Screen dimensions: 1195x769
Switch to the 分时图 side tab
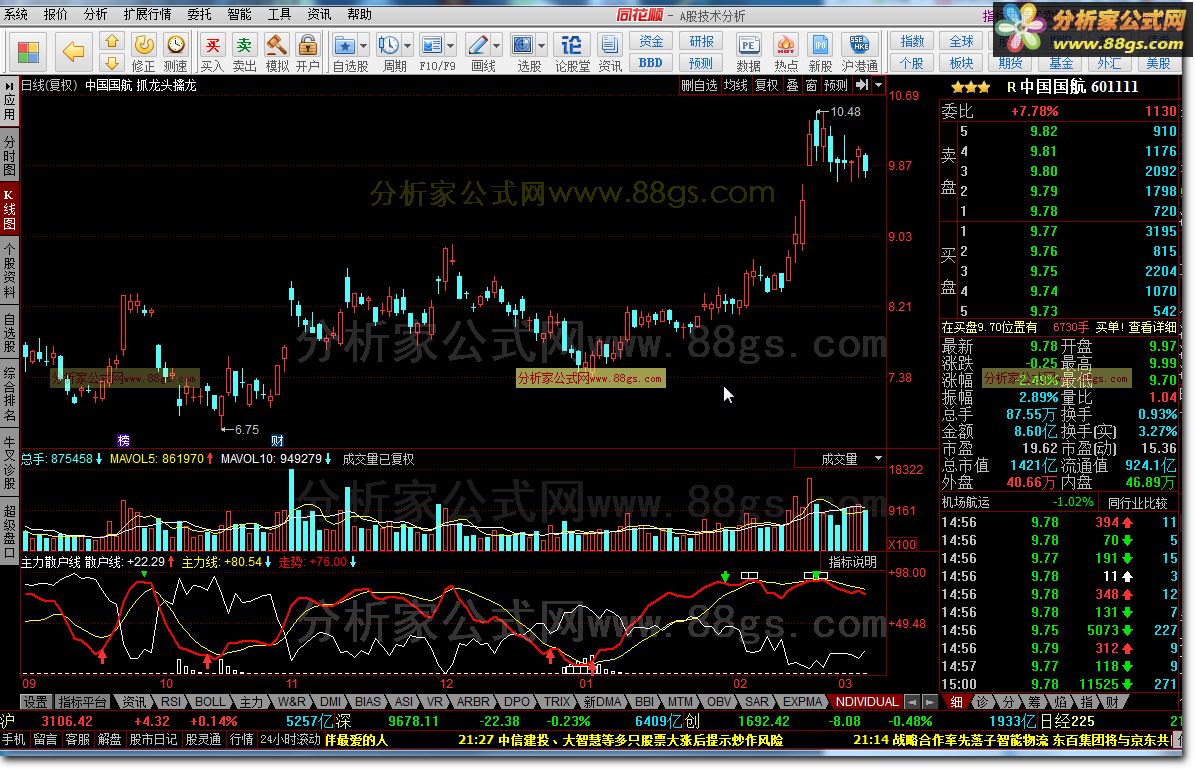tap(9, 156)
